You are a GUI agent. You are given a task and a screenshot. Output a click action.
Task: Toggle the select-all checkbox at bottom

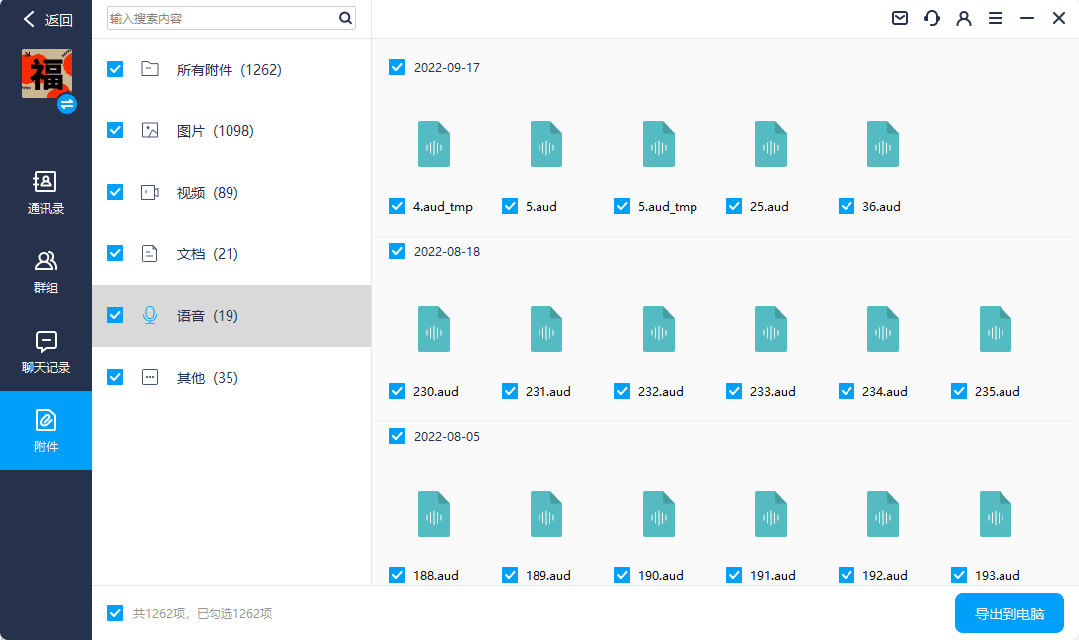pos(115,613)
